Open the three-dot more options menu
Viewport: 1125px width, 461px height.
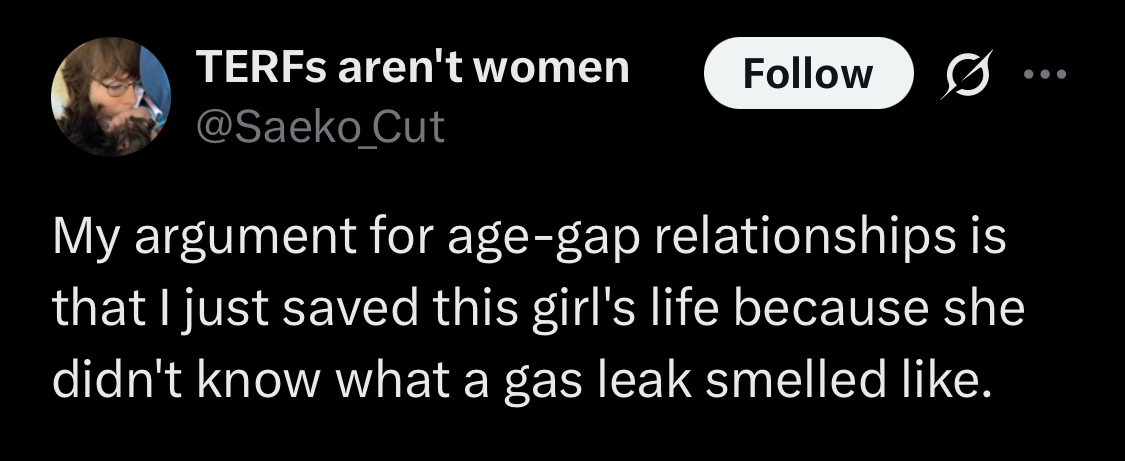coord(1045,74)
